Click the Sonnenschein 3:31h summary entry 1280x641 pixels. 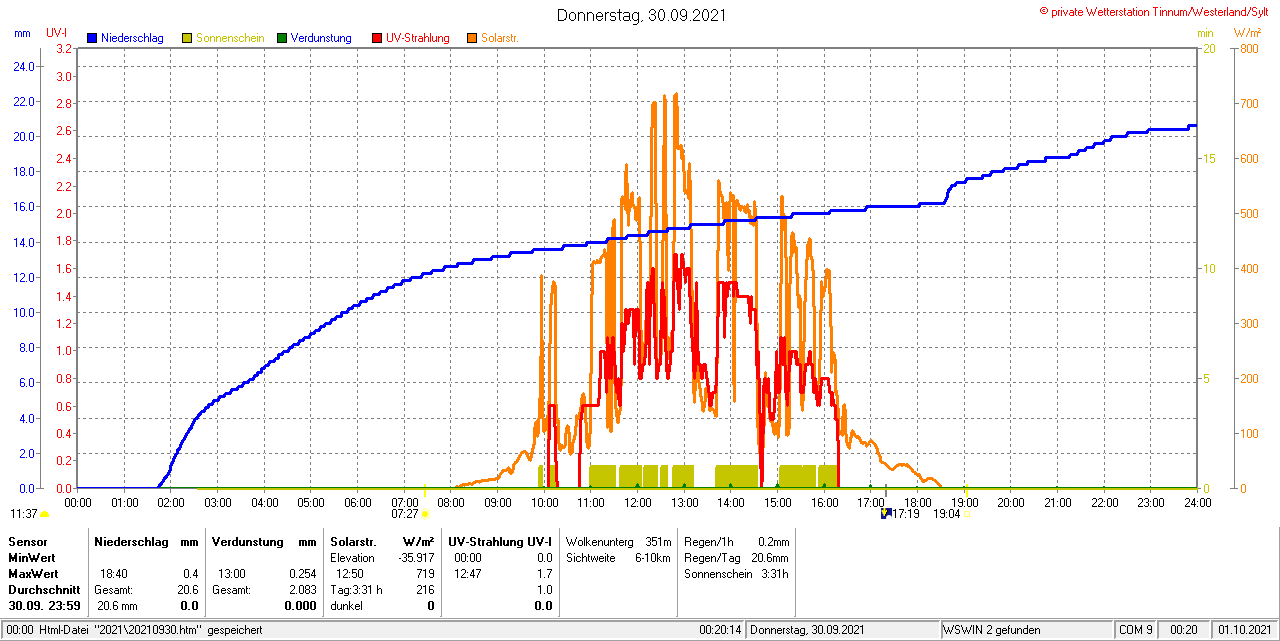tap(736, 573)
